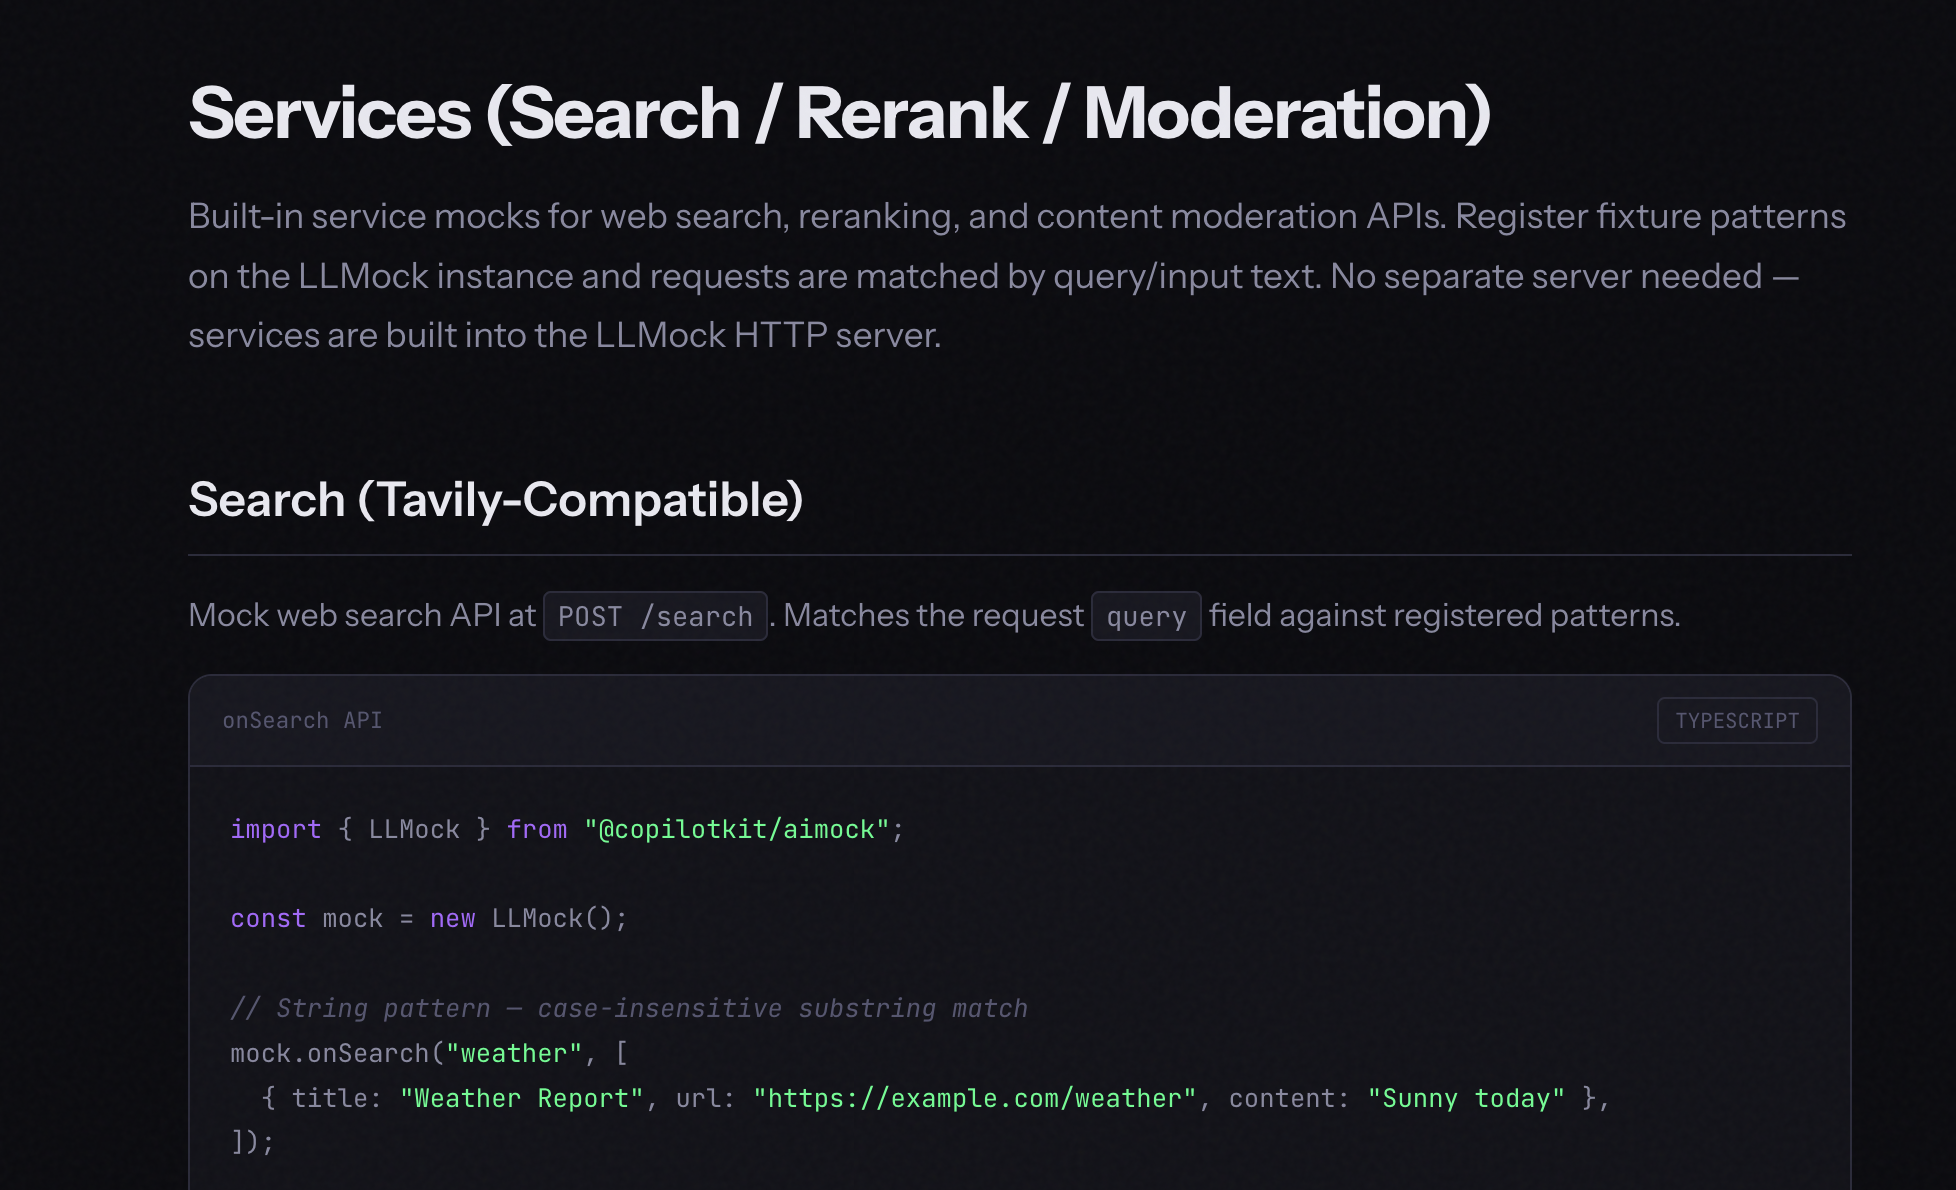This screenshot has height=1190, width=1956.
Task: Click 'mock.onSearch' method call
Action: 329,1054
